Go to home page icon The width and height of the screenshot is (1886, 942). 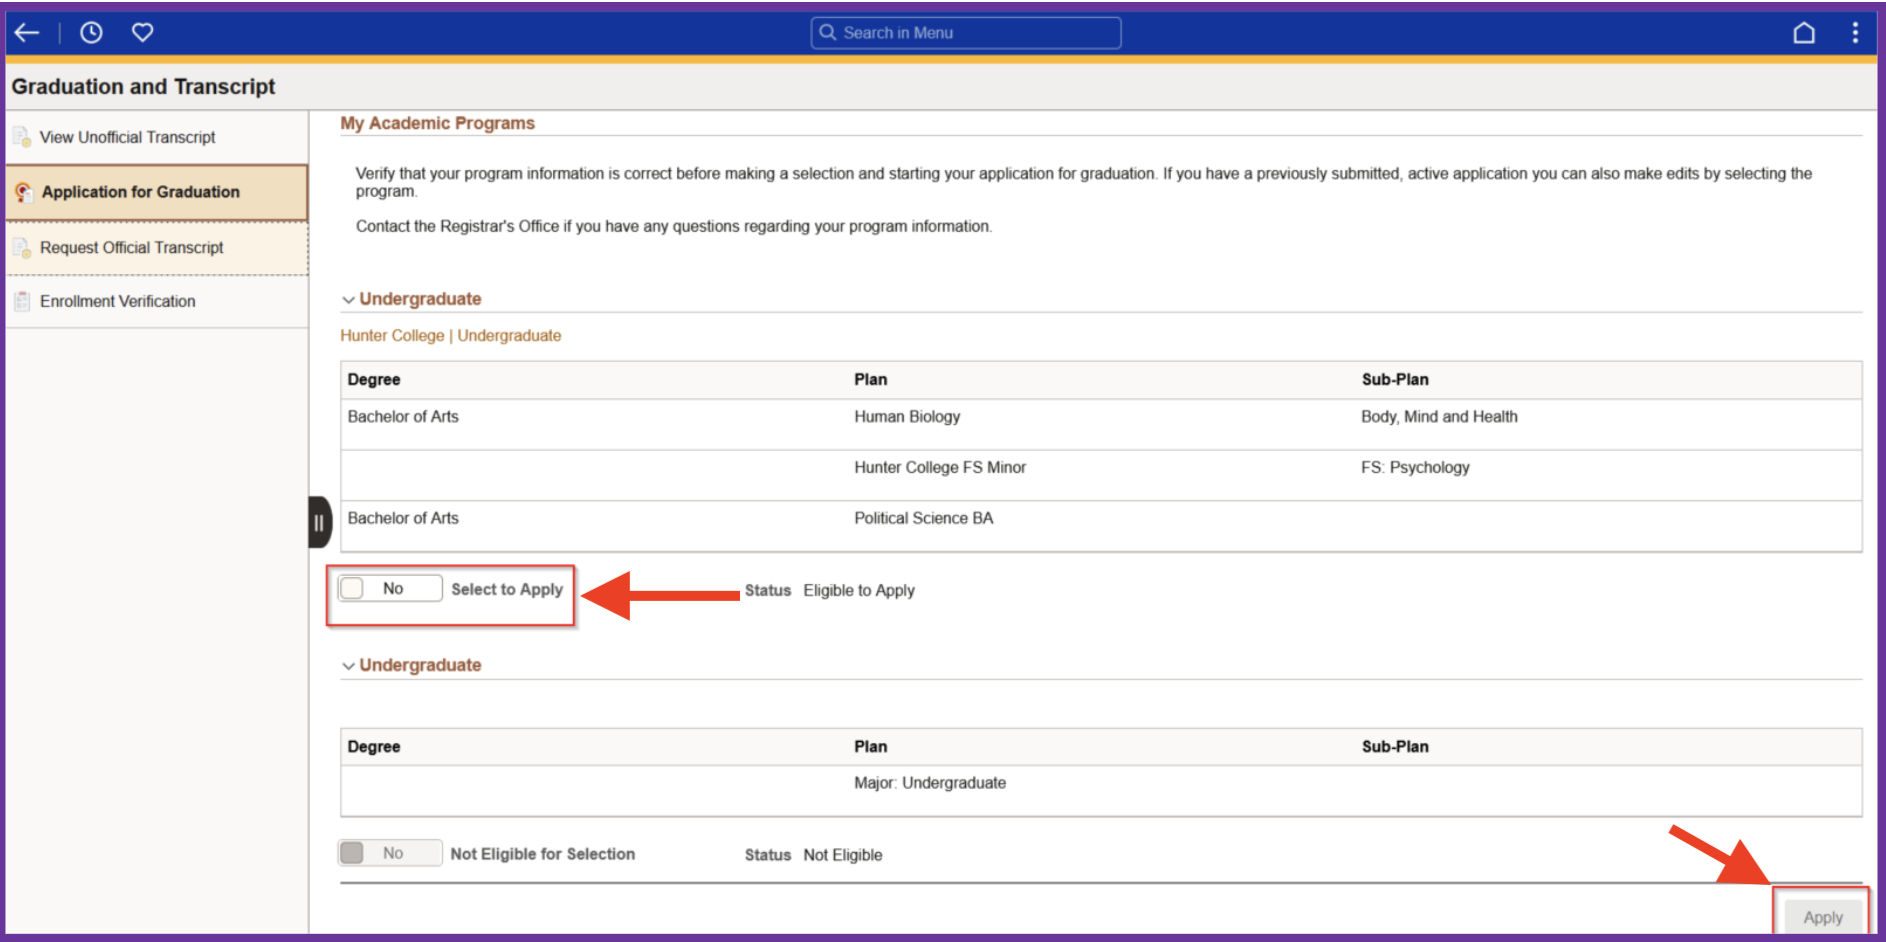(1803, 33)
